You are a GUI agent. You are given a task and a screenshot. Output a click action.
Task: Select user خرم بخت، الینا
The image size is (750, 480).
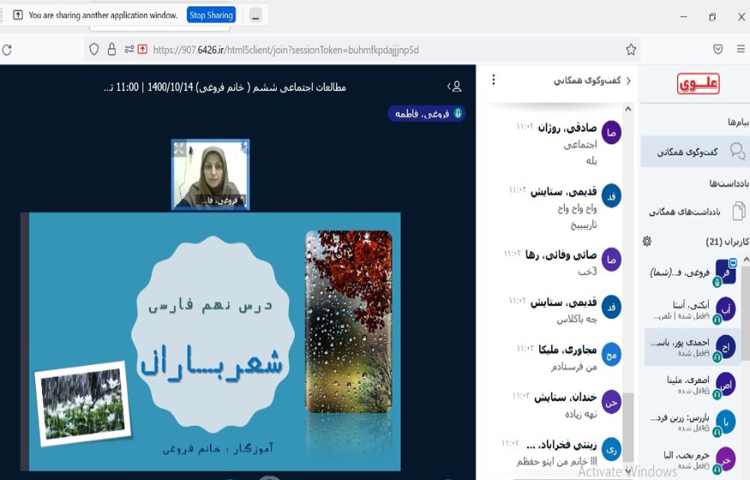coord(693,458)
